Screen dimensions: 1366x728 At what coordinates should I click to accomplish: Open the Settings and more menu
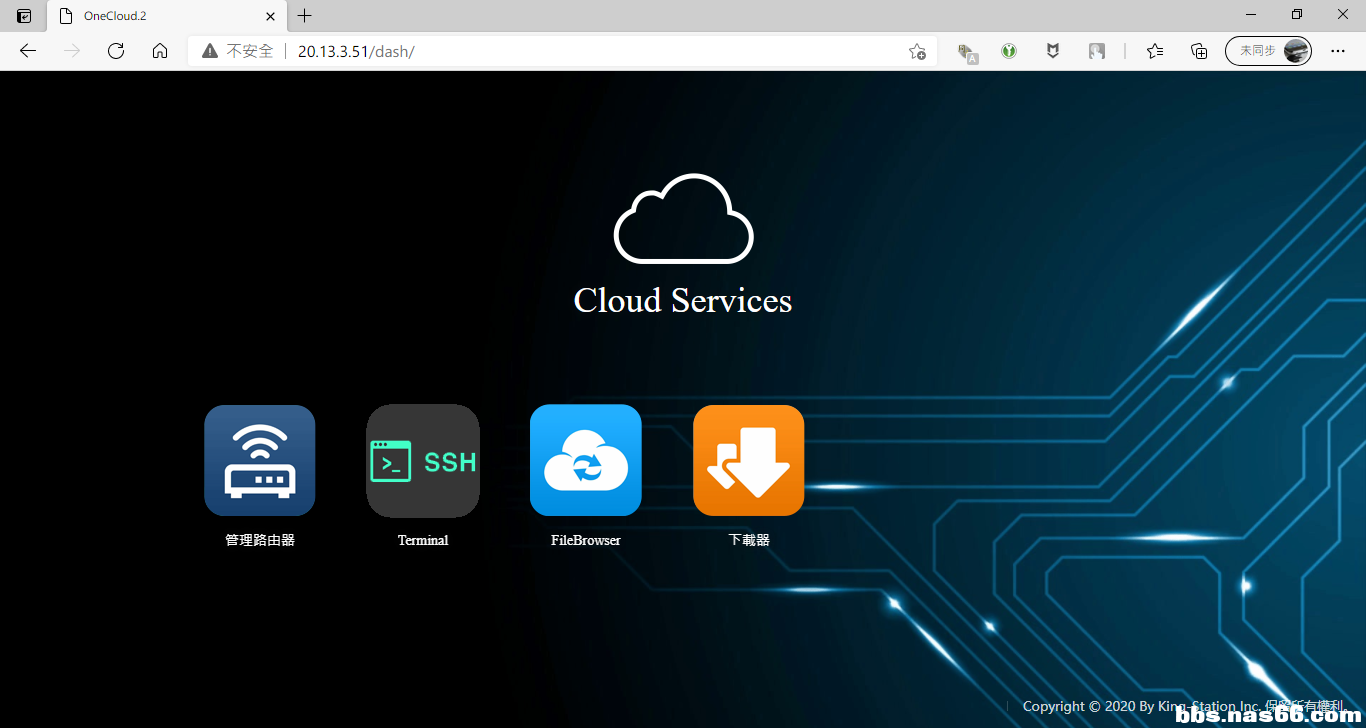pos(1338,51)
